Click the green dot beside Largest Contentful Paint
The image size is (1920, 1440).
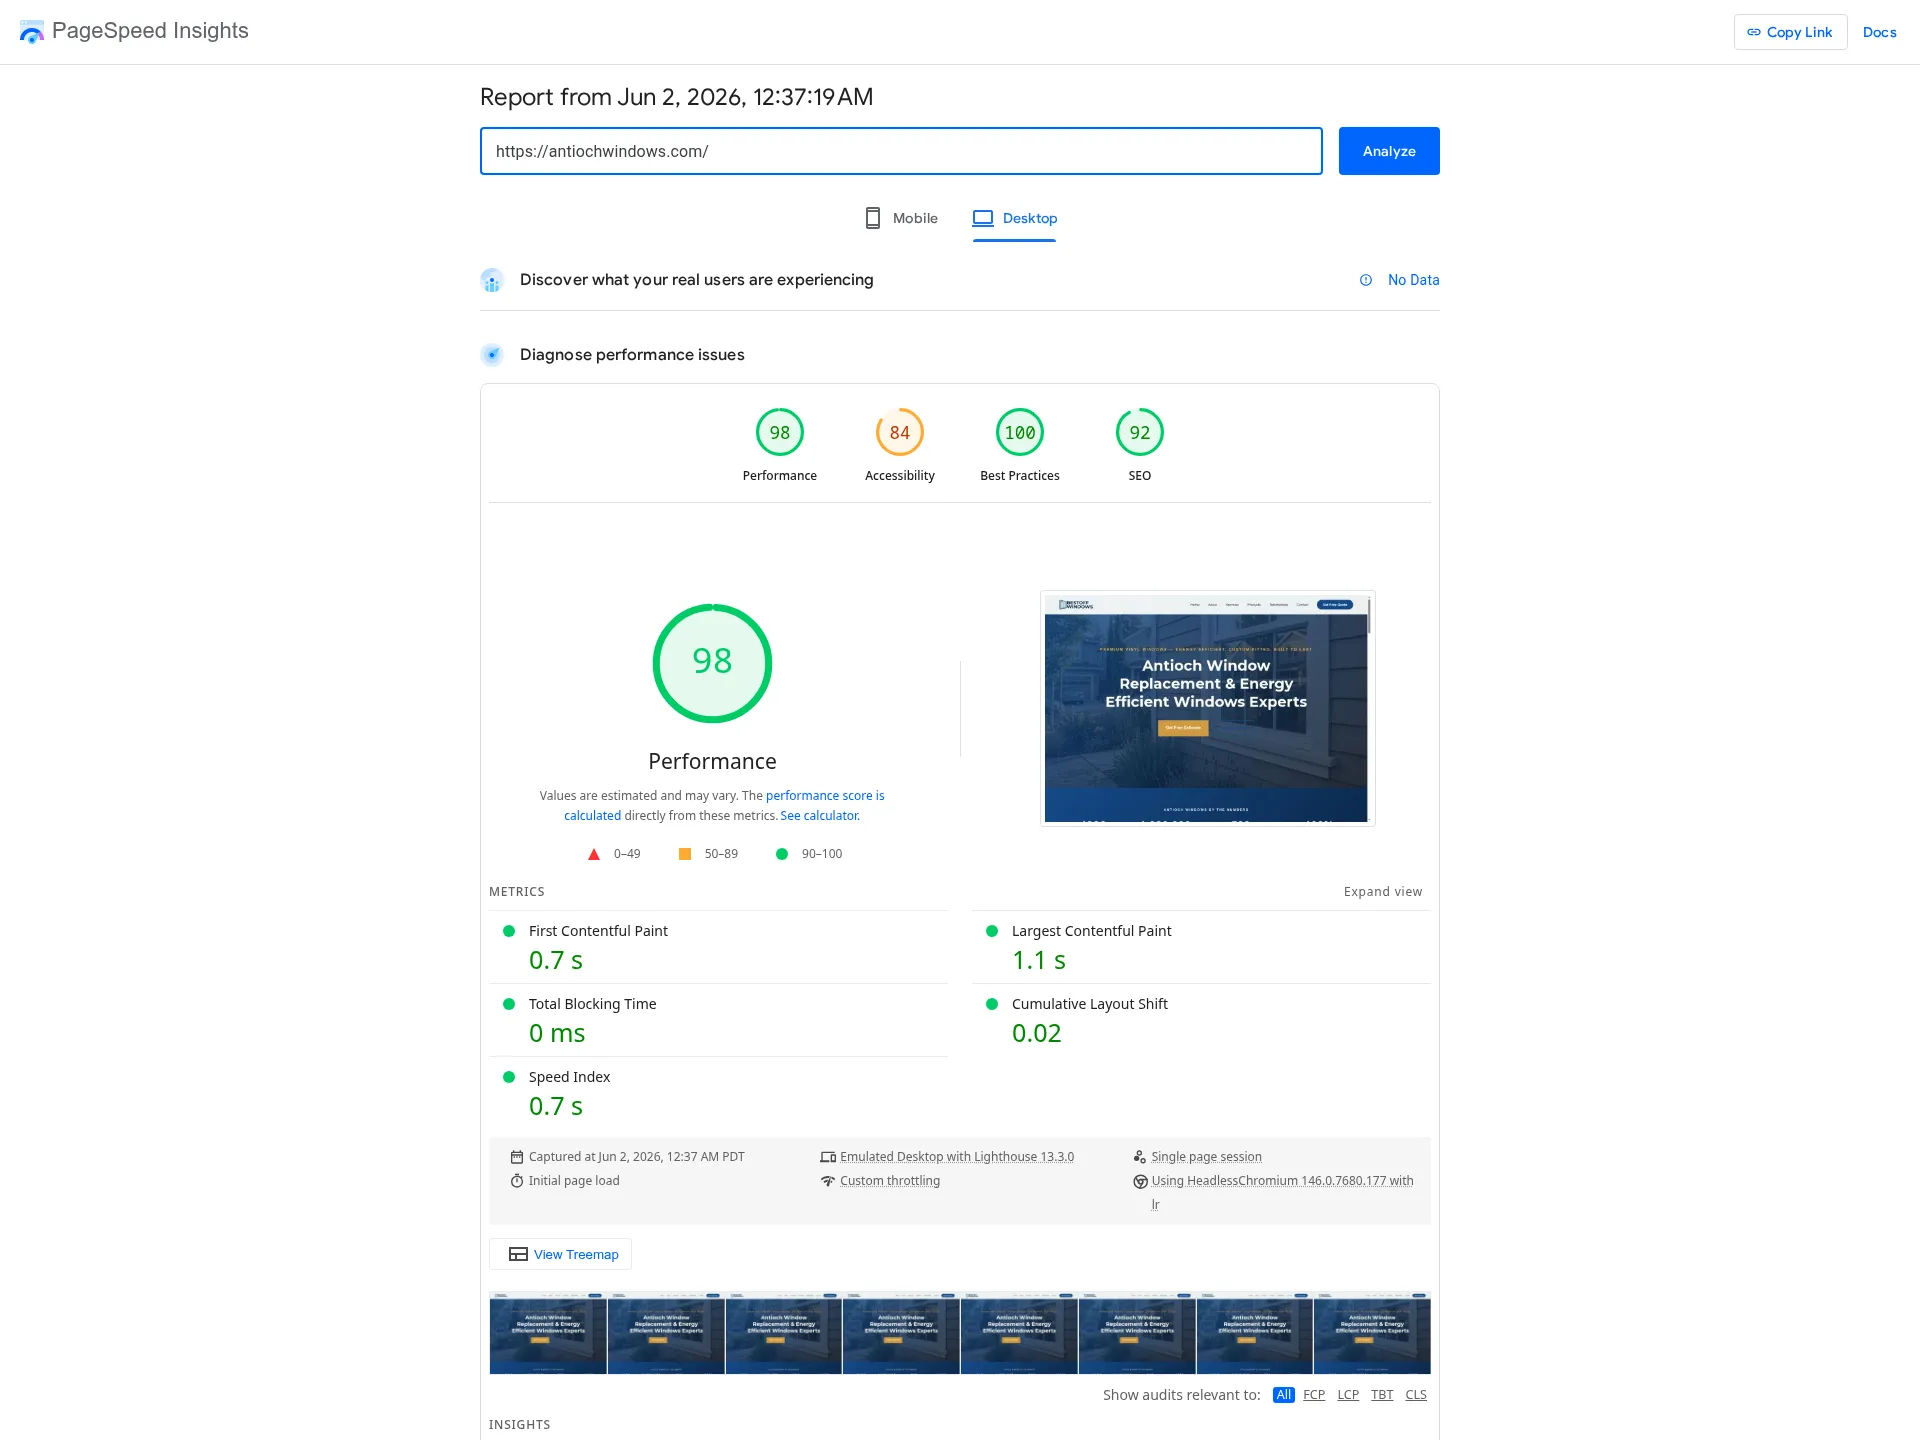coord(992,931)
